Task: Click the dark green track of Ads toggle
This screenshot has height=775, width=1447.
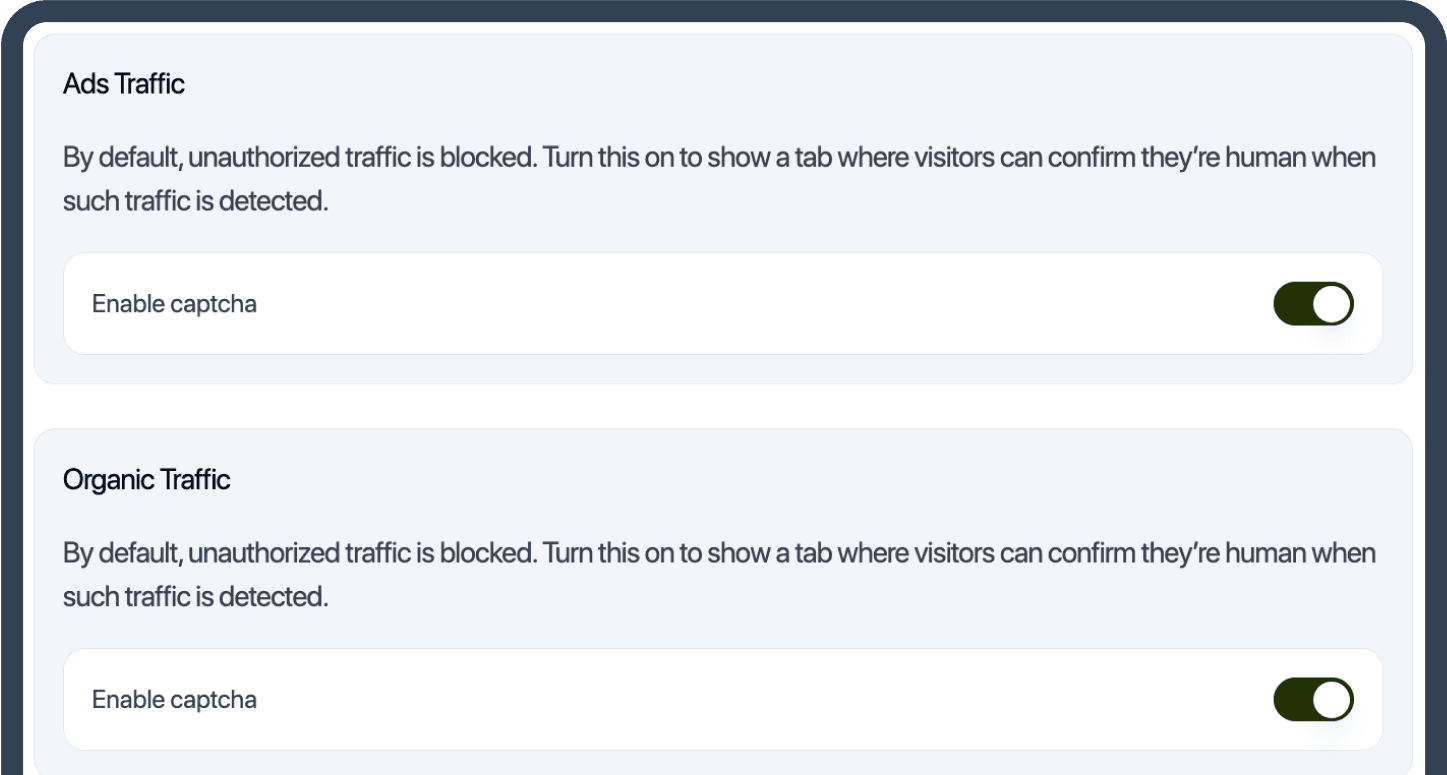Action: 1292,304
